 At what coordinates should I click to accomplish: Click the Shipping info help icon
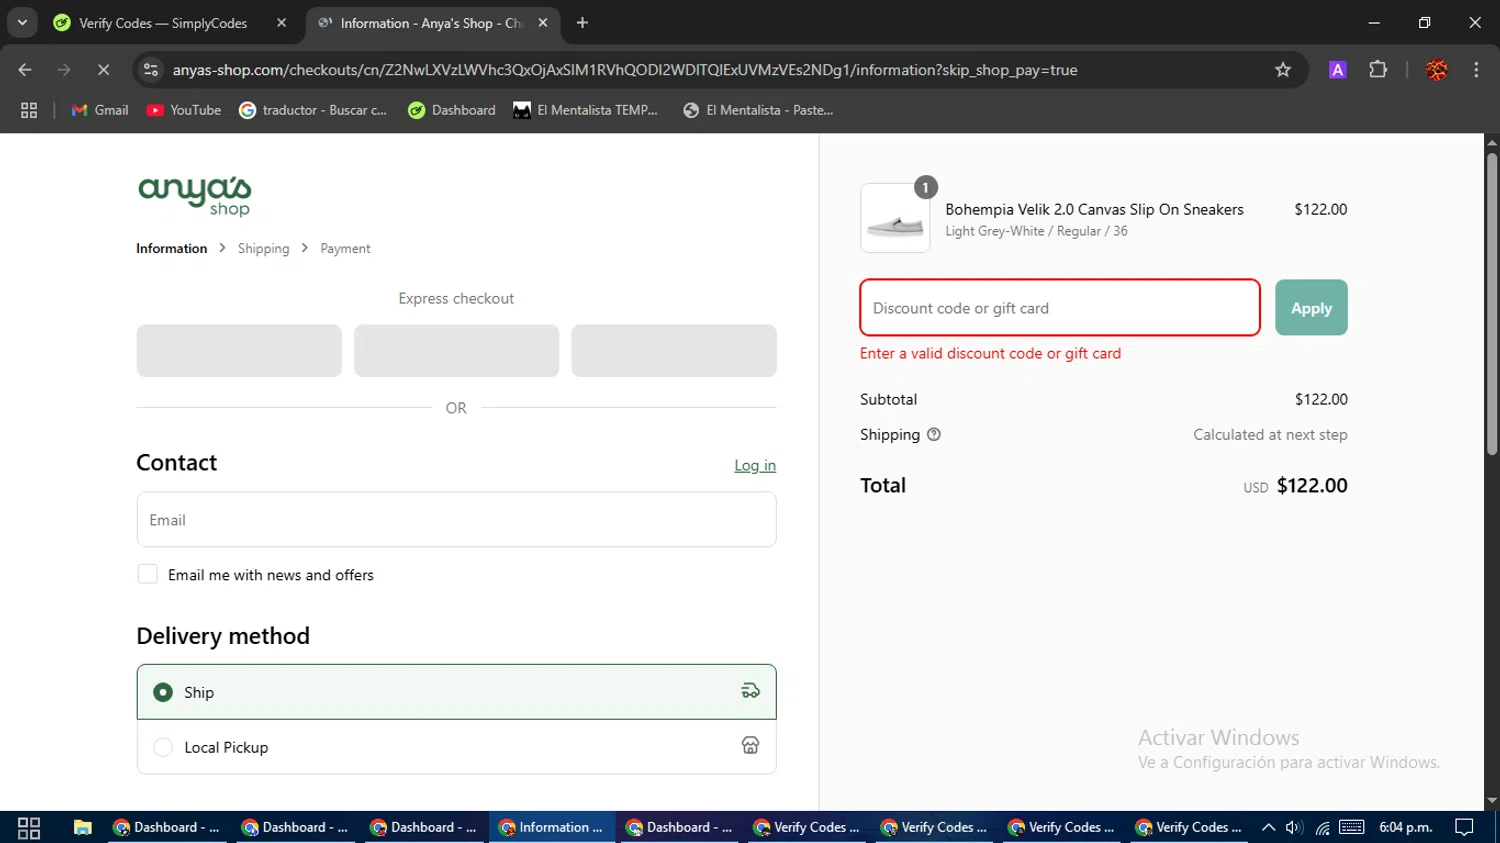point(934,435)
